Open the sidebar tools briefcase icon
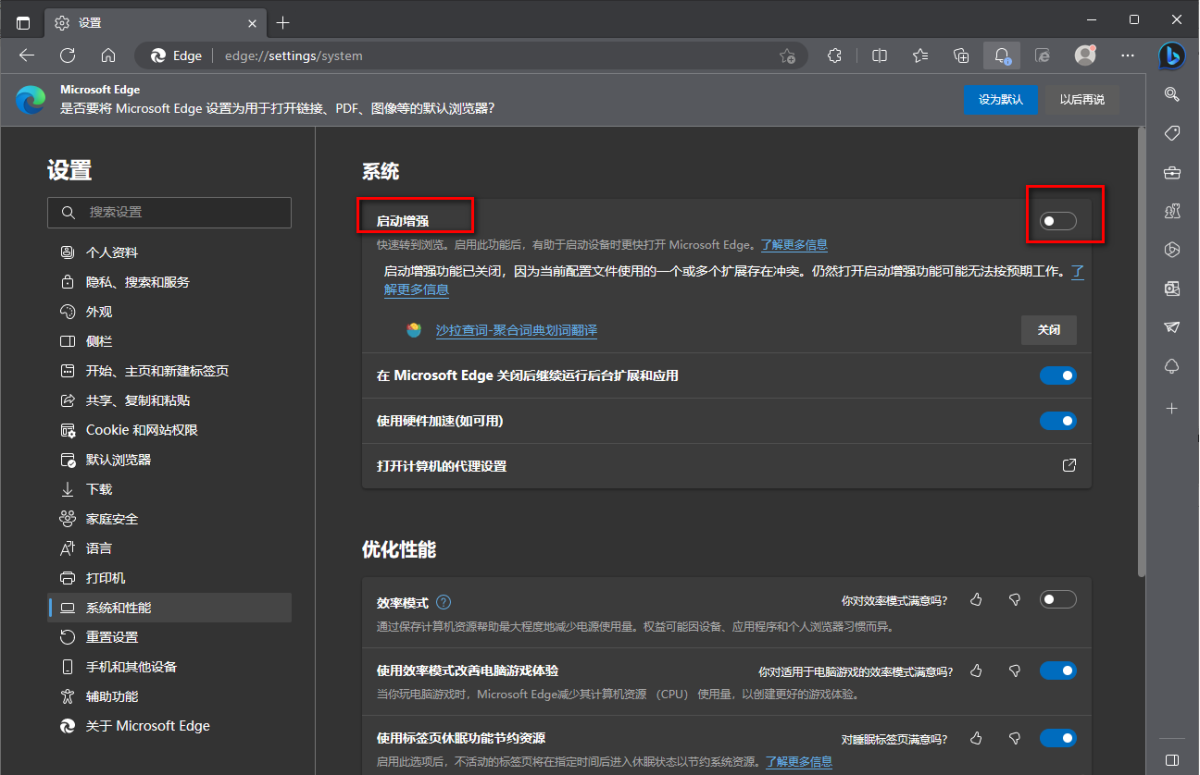Viewport: 1200px width, 775px height. [x=1172, y=172]
